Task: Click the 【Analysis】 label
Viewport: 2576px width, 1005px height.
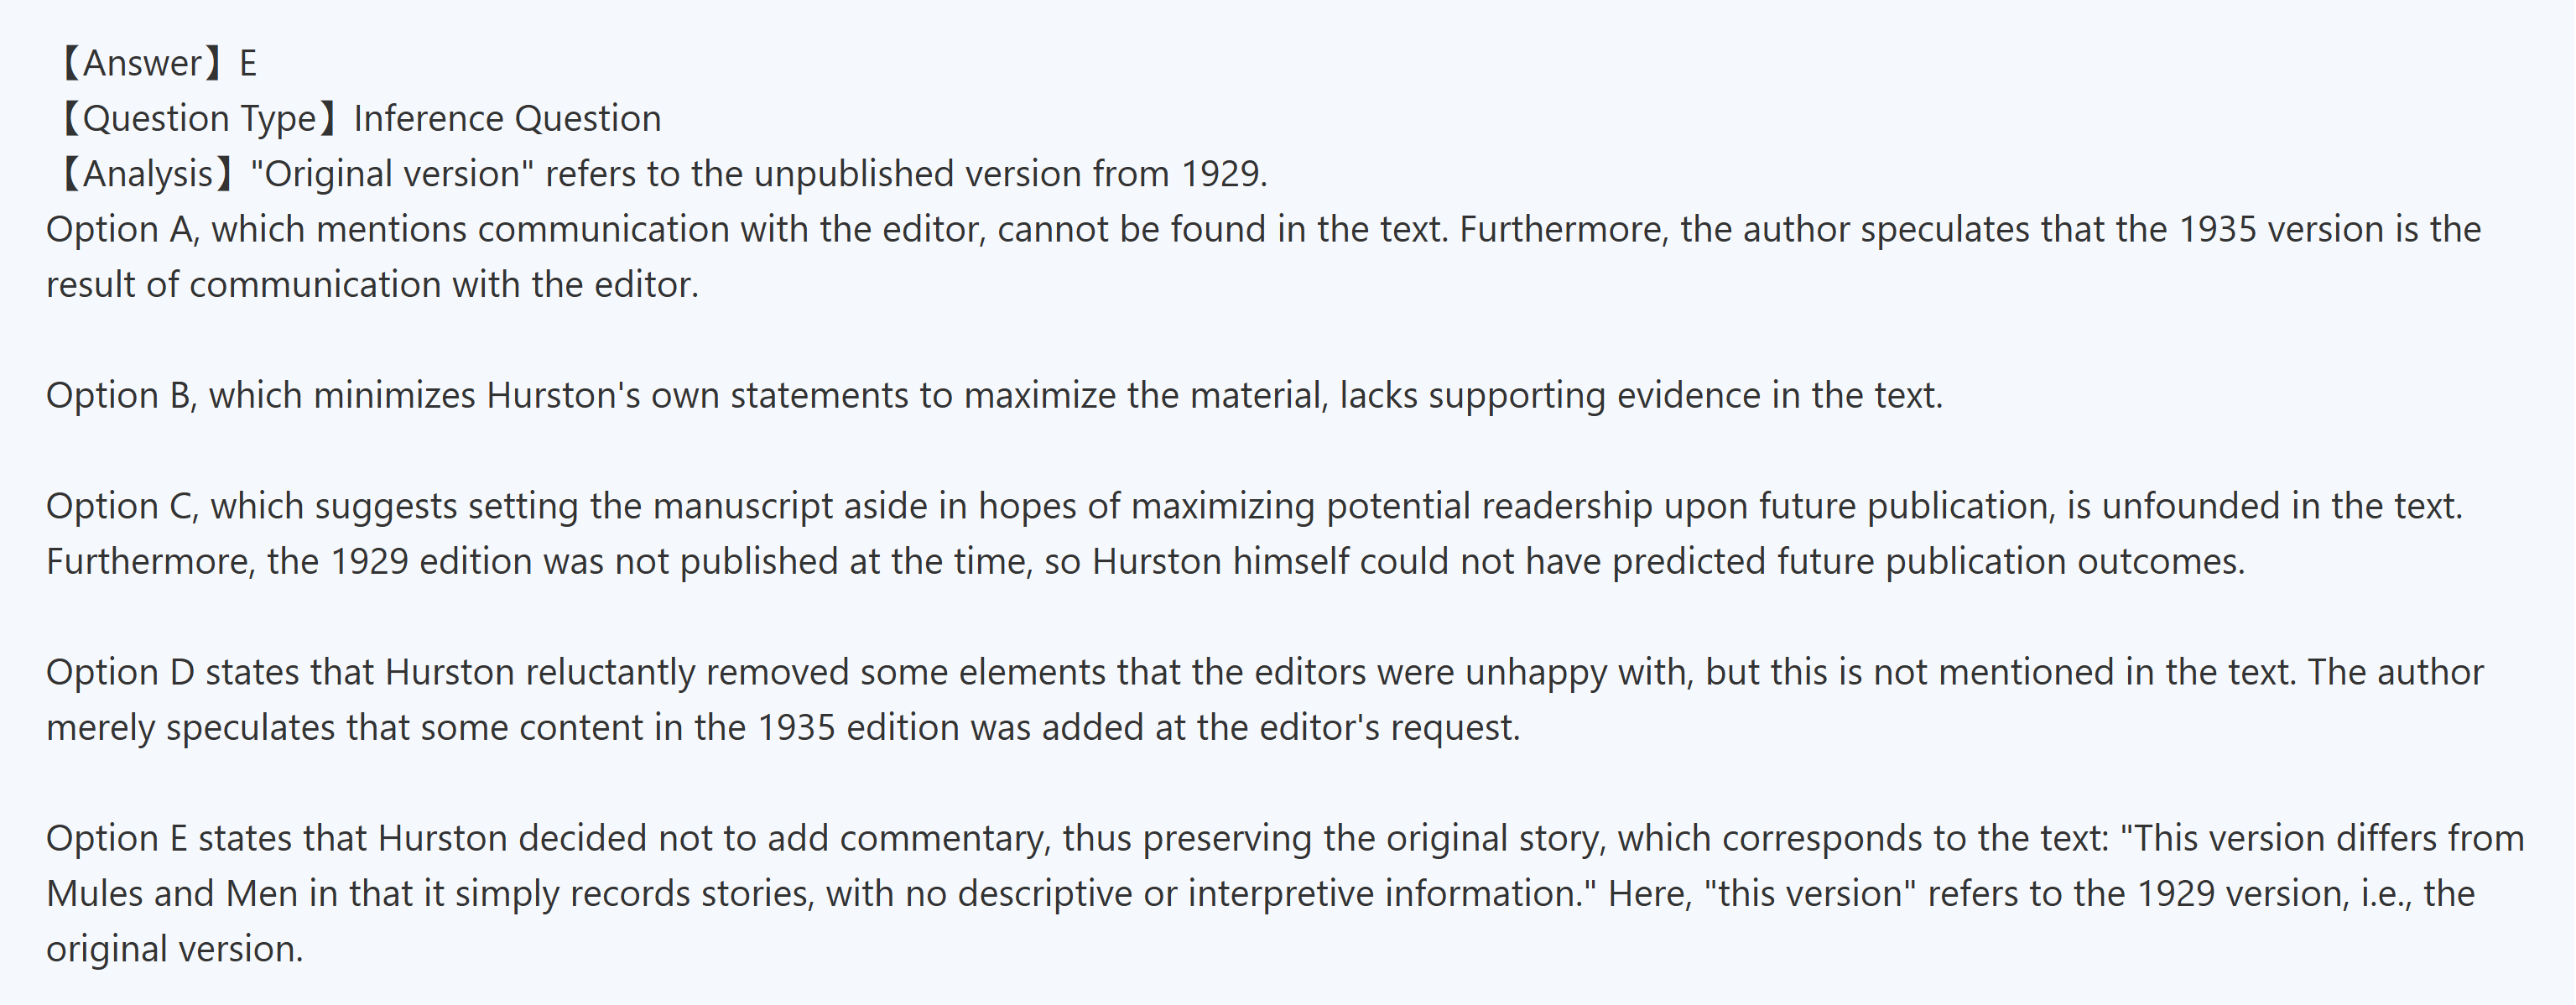Action: pos(146,174)
